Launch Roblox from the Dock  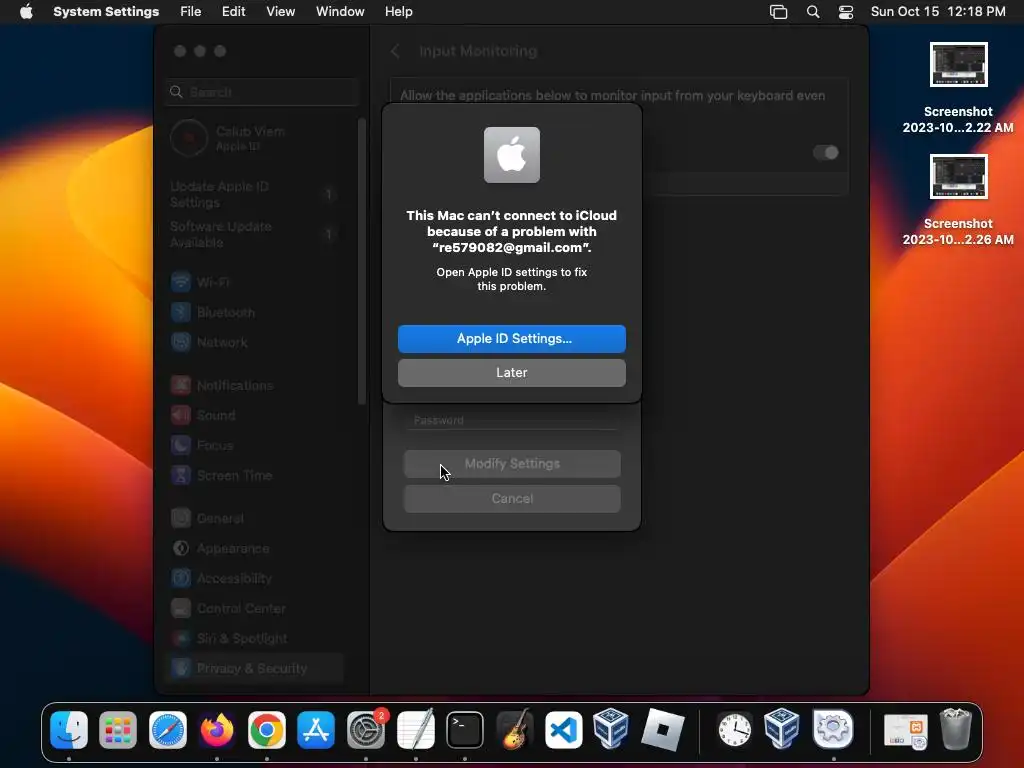662,729
